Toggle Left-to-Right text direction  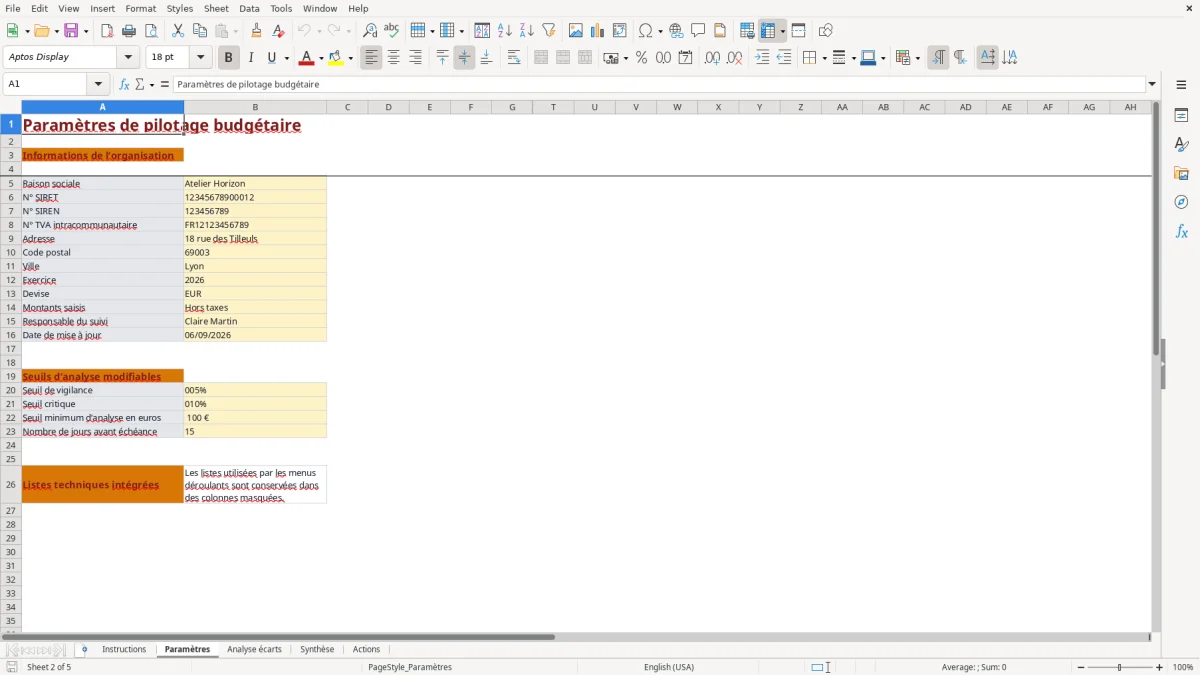point(938,58)
